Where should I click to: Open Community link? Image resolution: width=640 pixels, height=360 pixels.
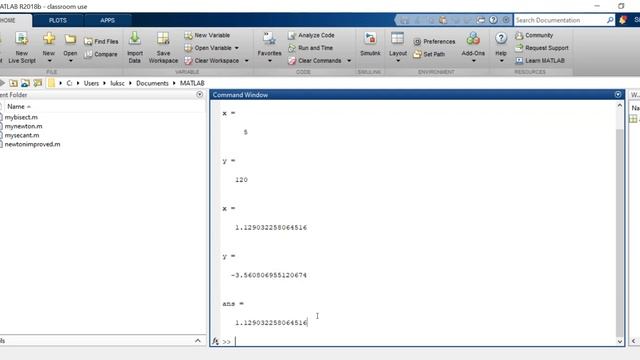534,35
